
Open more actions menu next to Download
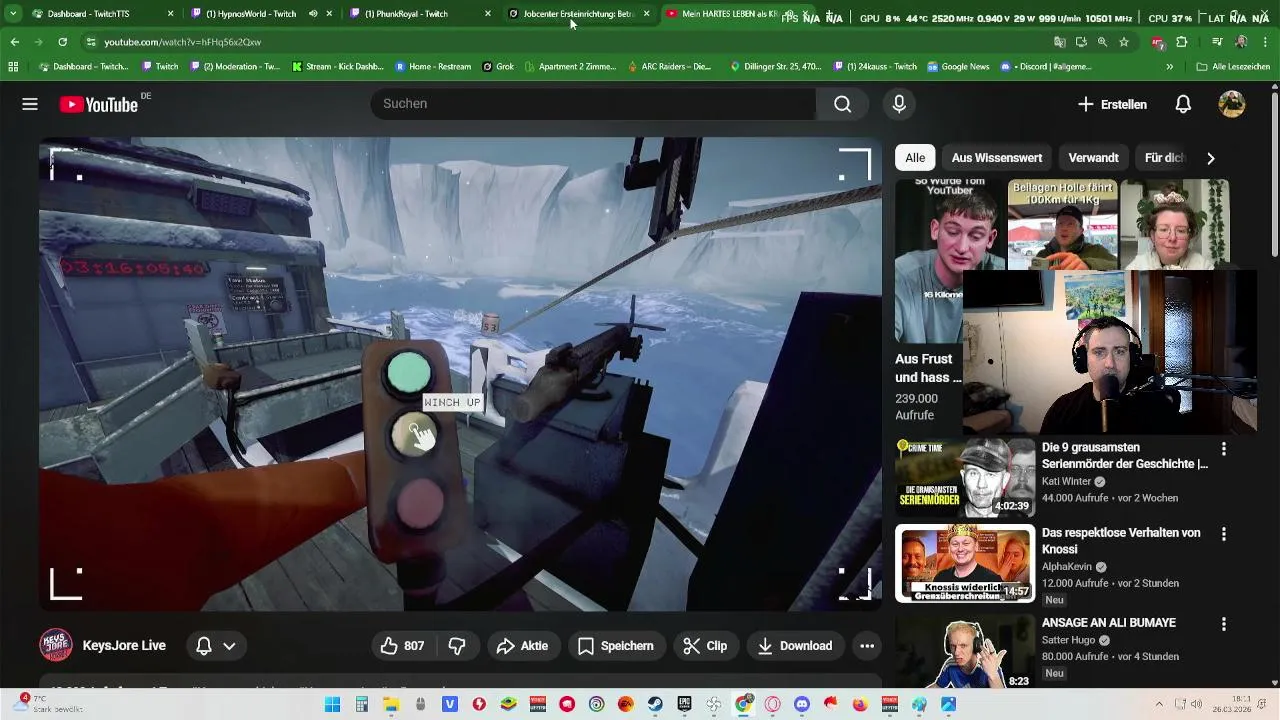click(867, 646)
